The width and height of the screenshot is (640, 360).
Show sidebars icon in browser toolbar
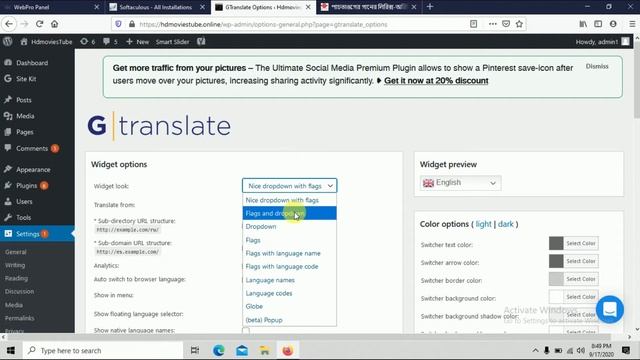coord(598,24)
